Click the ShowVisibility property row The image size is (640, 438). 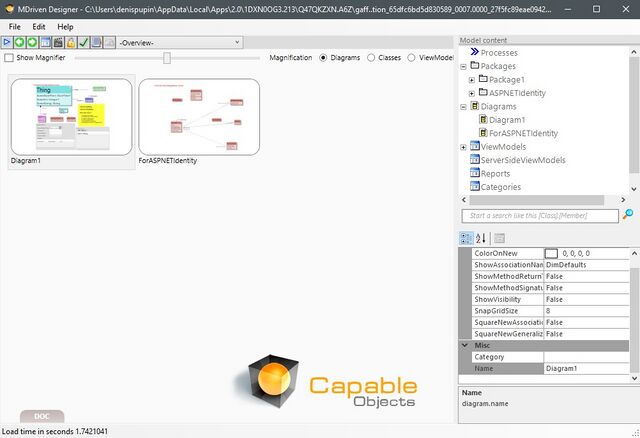(x=550, y=299)
